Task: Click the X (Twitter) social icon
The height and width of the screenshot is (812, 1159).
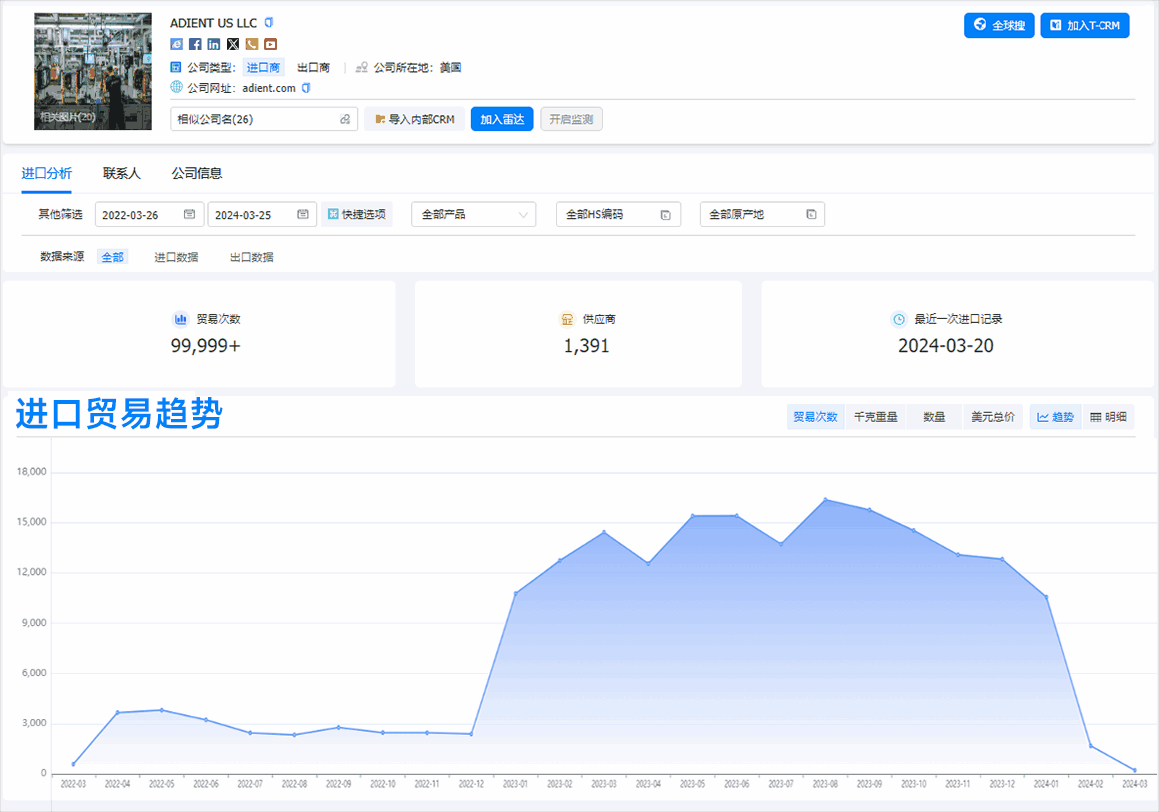Action: coord(233,44)
